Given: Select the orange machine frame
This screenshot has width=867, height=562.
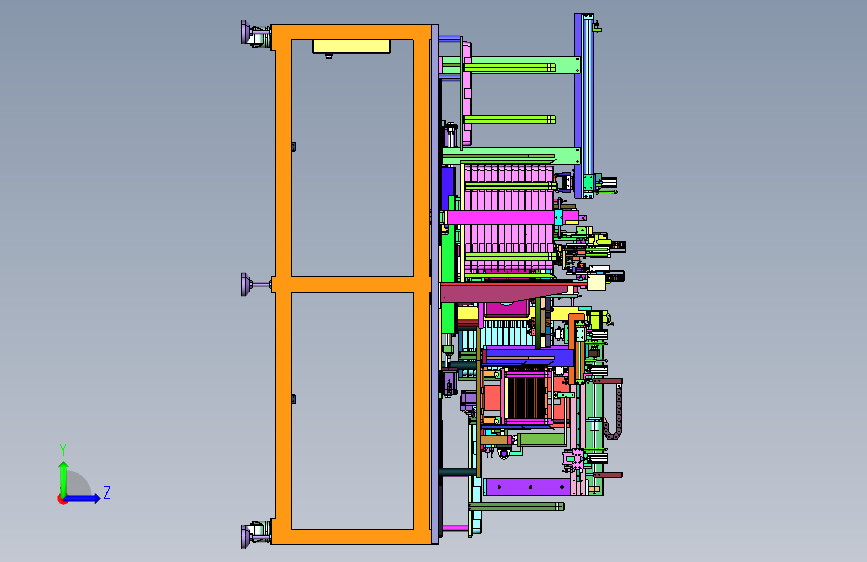Looking at the screenshot, I should pos(352,284).
